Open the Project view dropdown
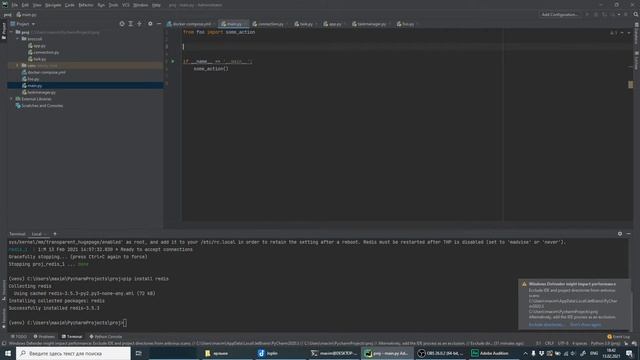This screenshot has width=640, height=360. (x=23, y=24)
